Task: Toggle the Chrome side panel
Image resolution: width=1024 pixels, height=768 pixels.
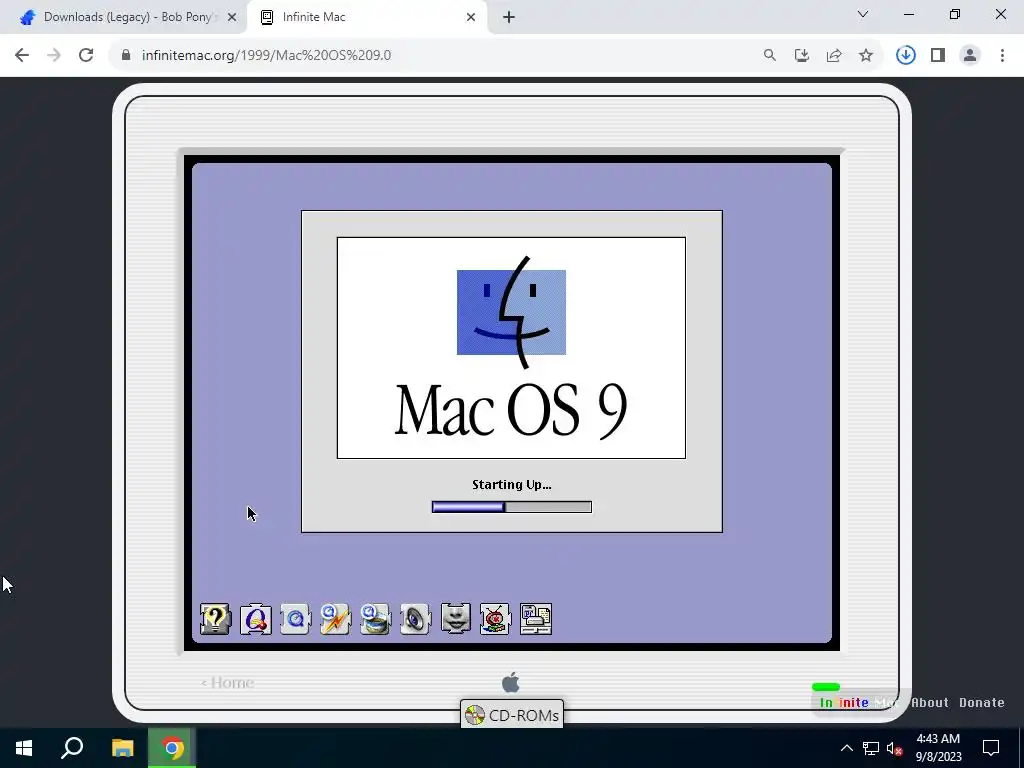Action: [938, 56]
